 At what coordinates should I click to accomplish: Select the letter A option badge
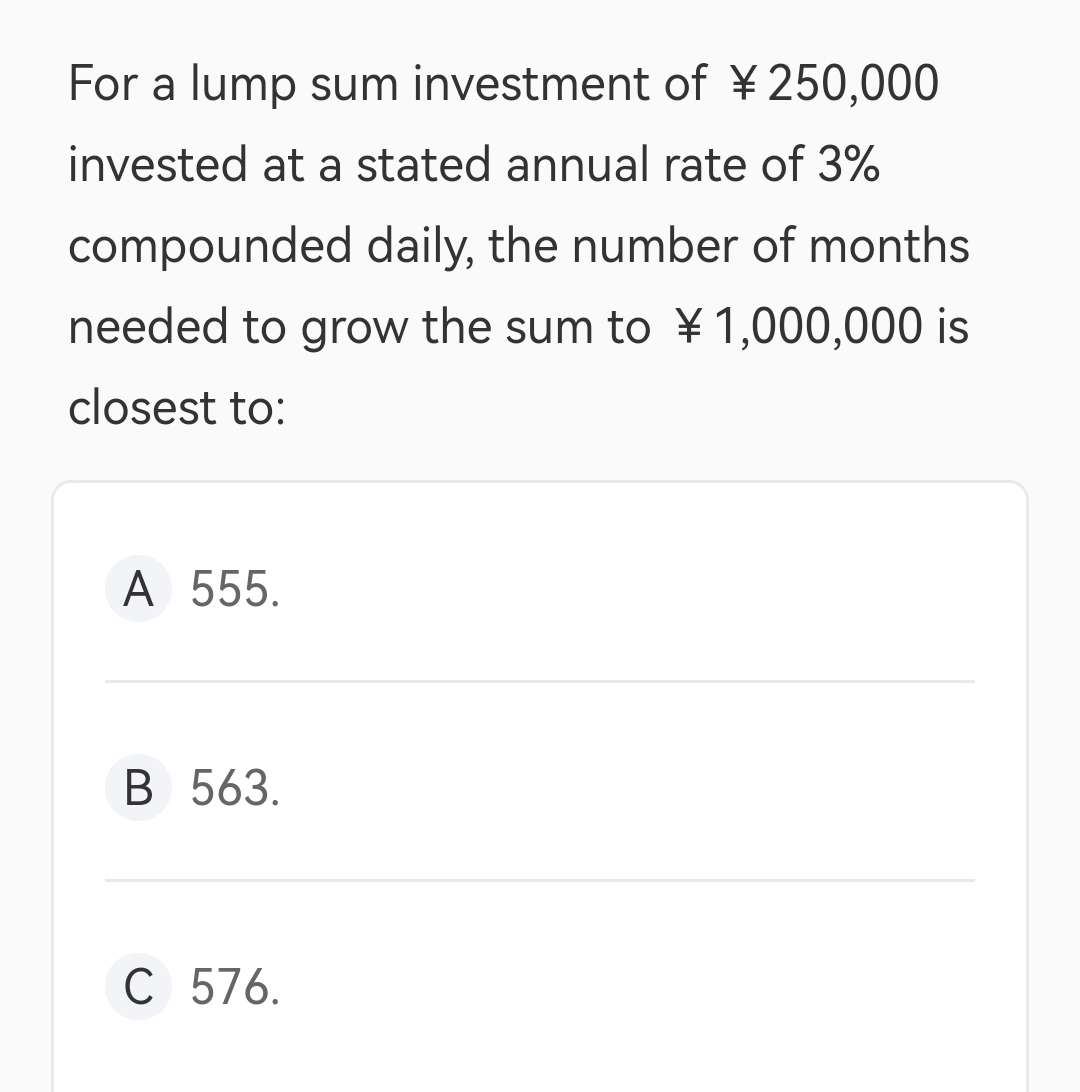click(x=138, y=589)
